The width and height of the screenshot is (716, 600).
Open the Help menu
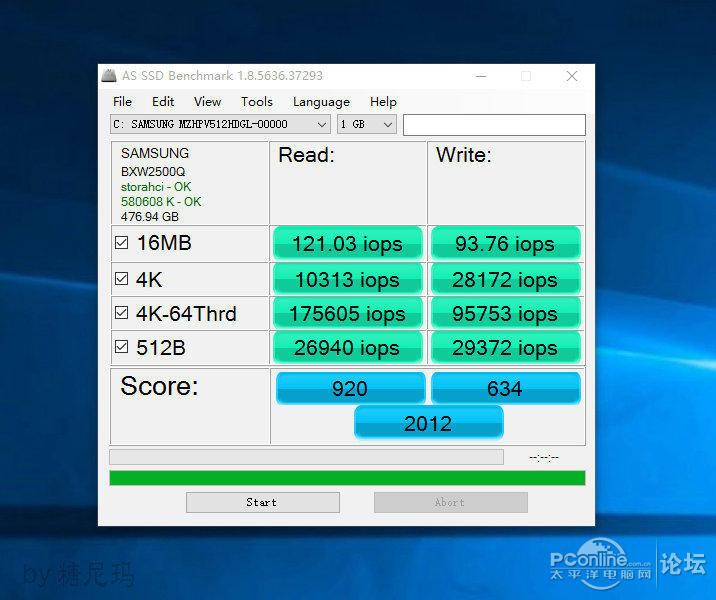[x=383, y=101]
